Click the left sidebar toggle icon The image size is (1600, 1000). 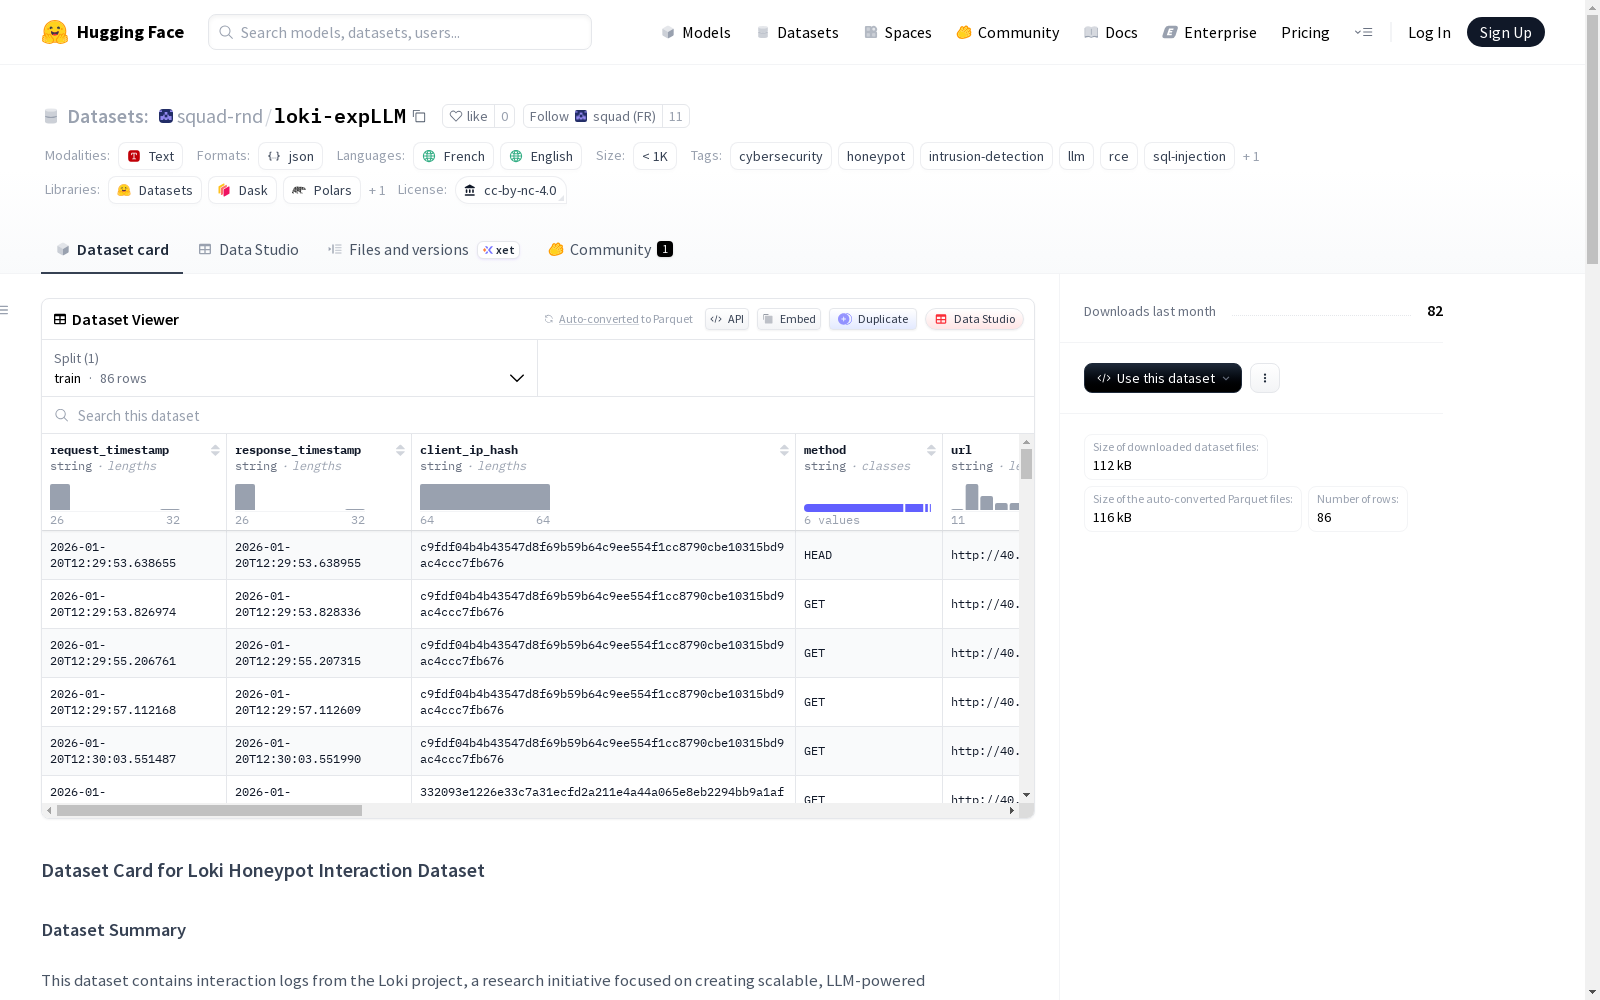tap(5, 310)
